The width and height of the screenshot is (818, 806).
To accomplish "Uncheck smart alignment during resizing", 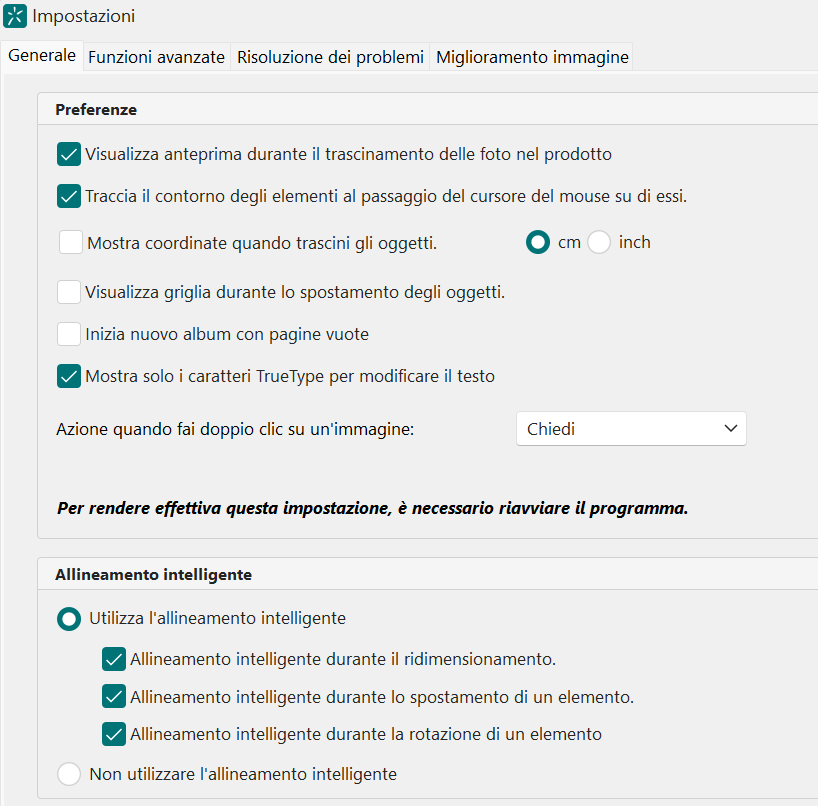I will (113, 659).
